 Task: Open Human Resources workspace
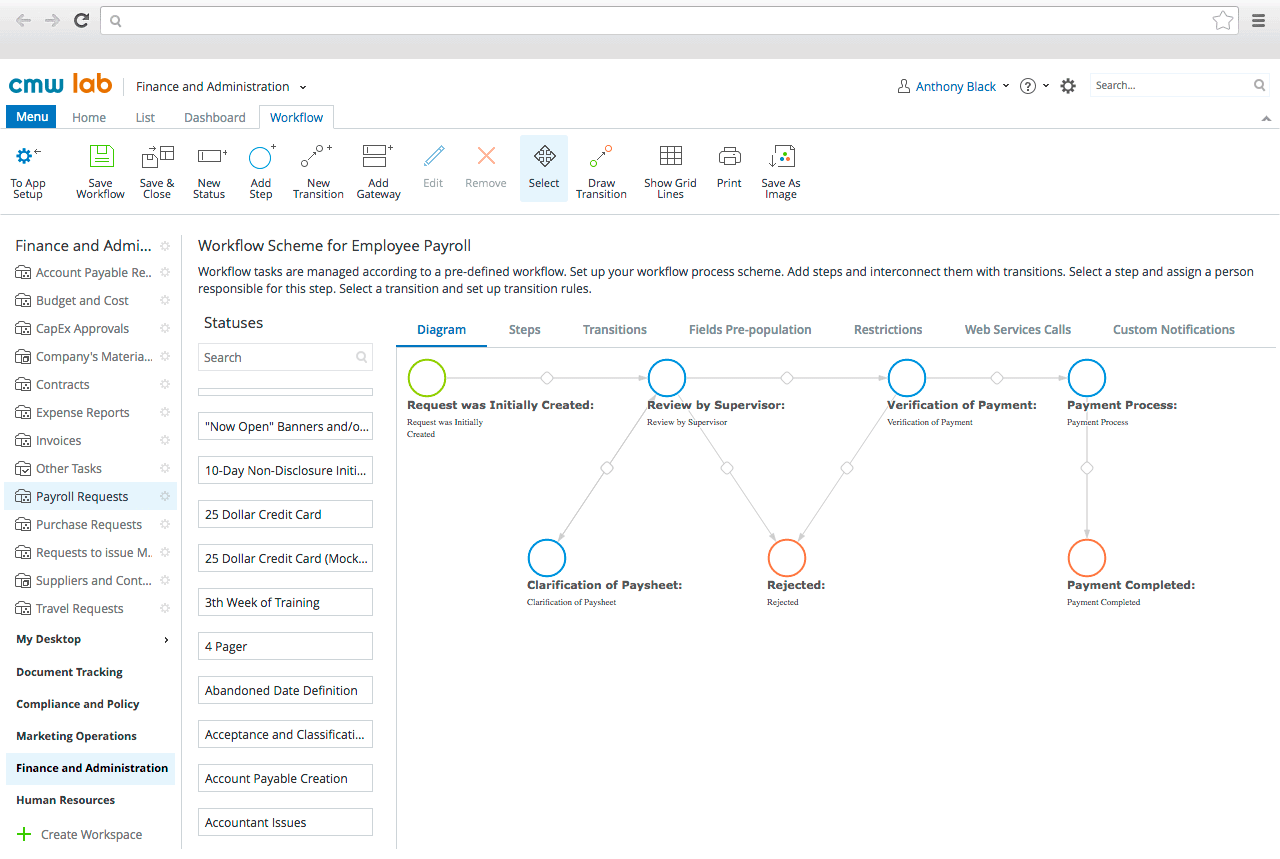65,800
